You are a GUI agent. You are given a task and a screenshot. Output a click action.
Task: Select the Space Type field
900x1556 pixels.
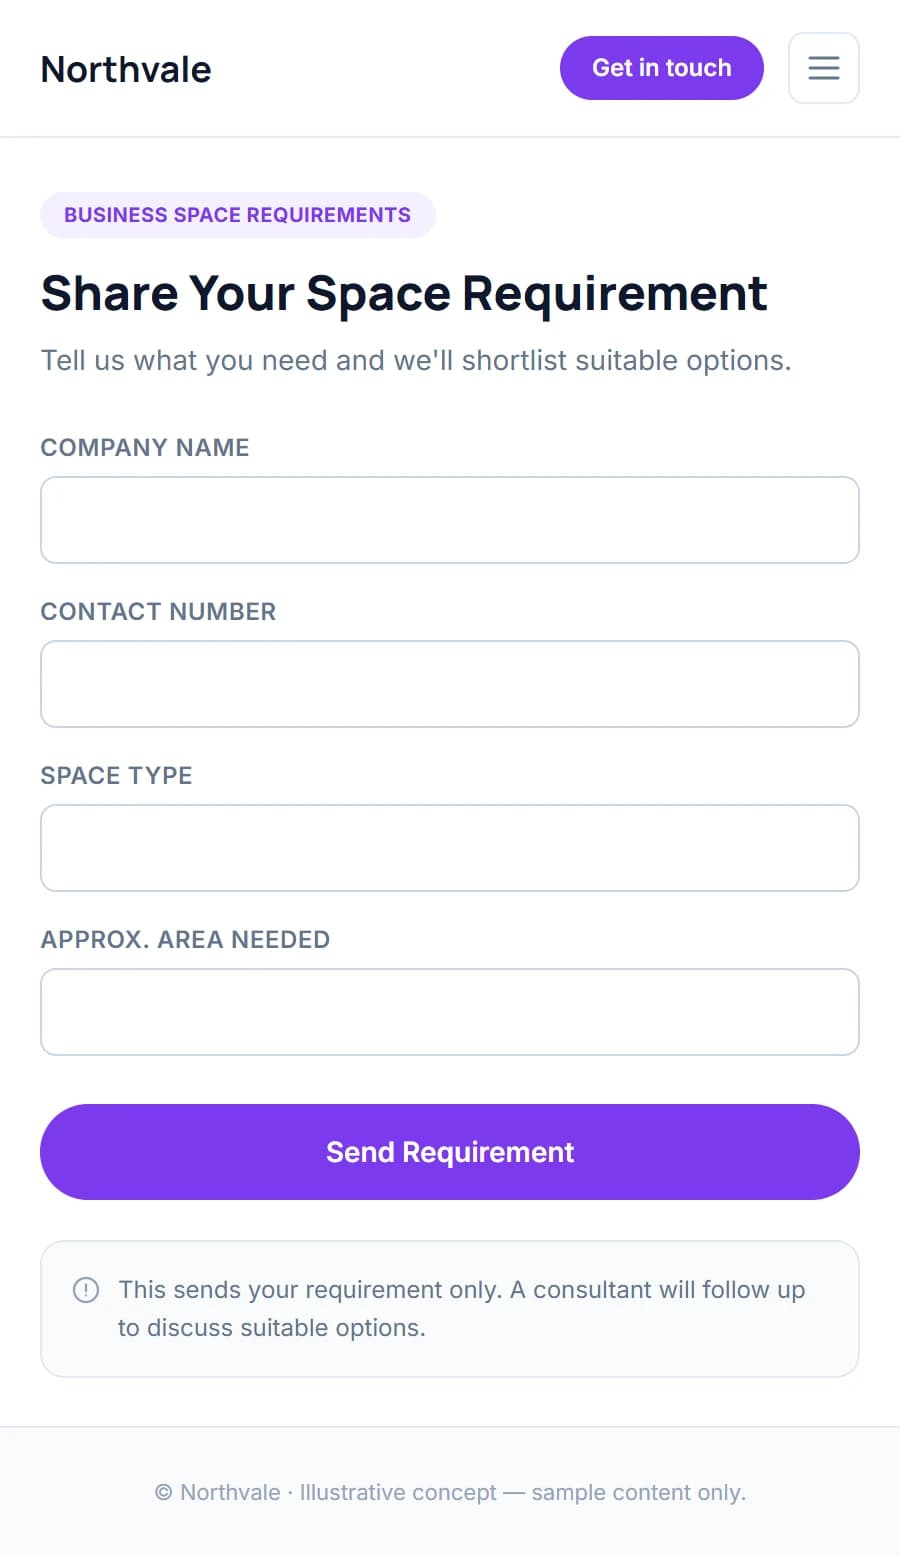450,848
